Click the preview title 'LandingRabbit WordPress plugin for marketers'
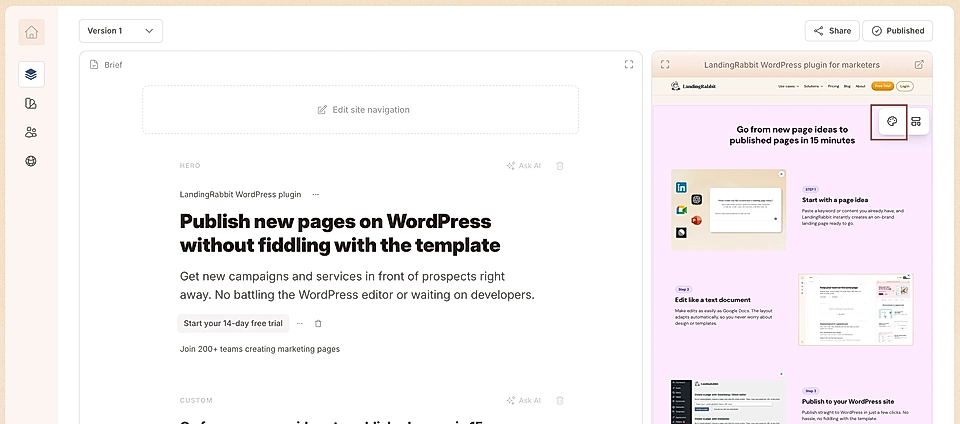 click(792, 65)
